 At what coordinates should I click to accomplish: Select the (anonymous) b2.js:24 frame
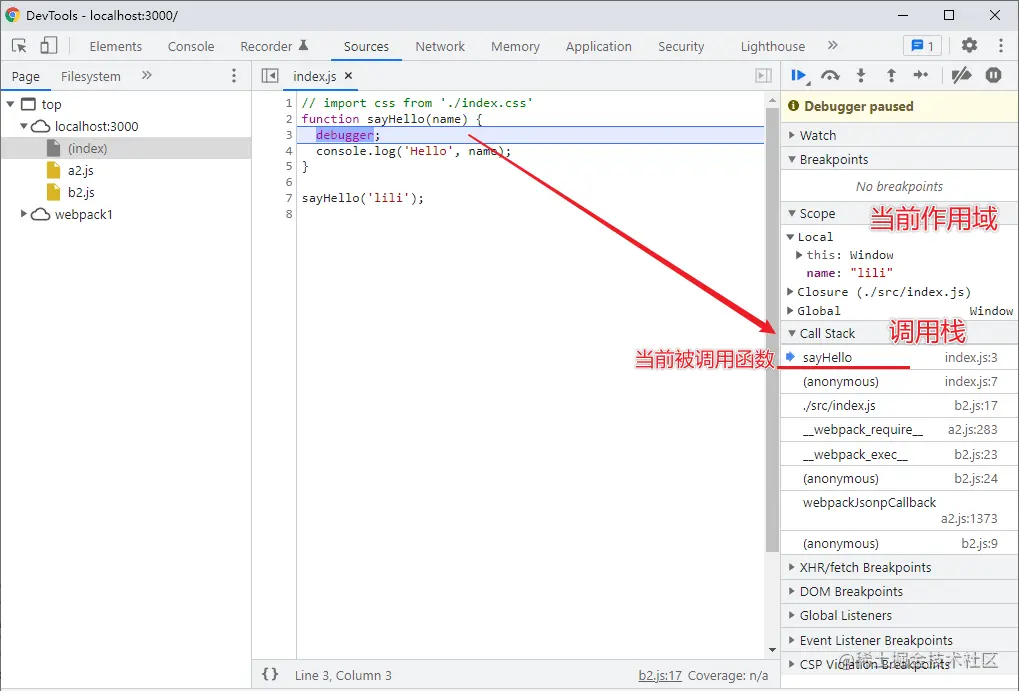pos(899,478)
